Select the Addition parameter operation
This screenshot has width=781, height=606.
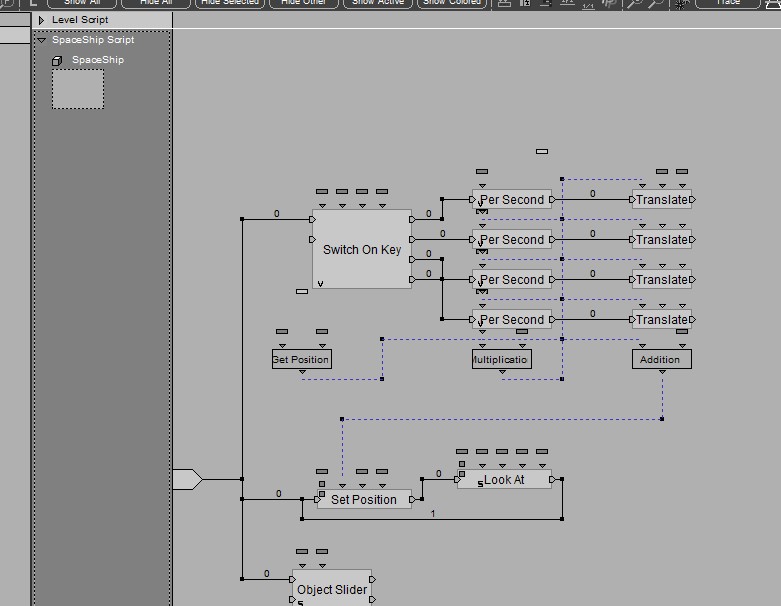point(661,359)
